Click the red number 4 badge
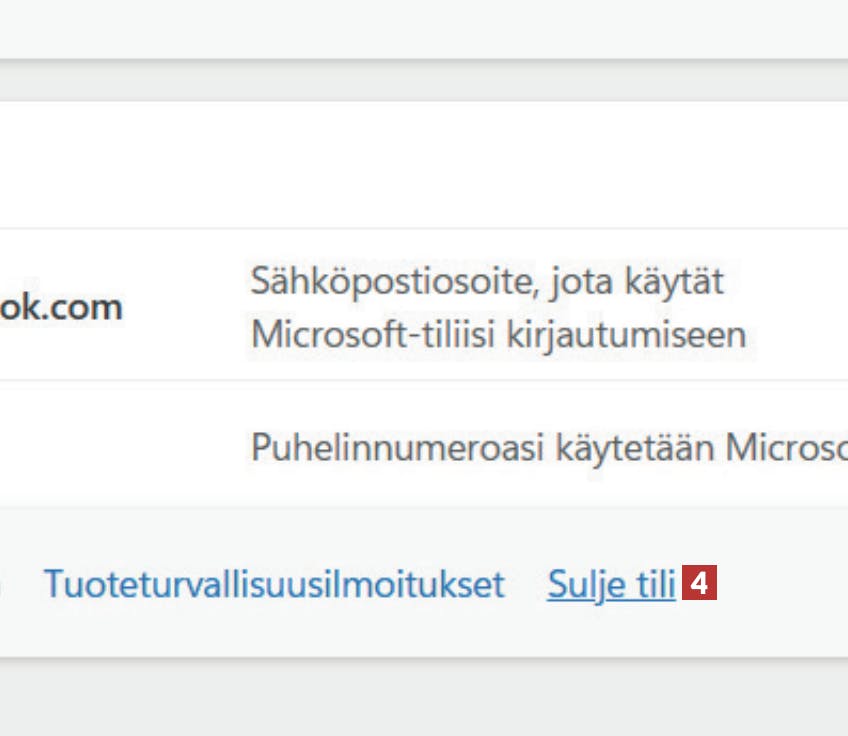This screenshot has height=736, width=848. click(701, 584)
